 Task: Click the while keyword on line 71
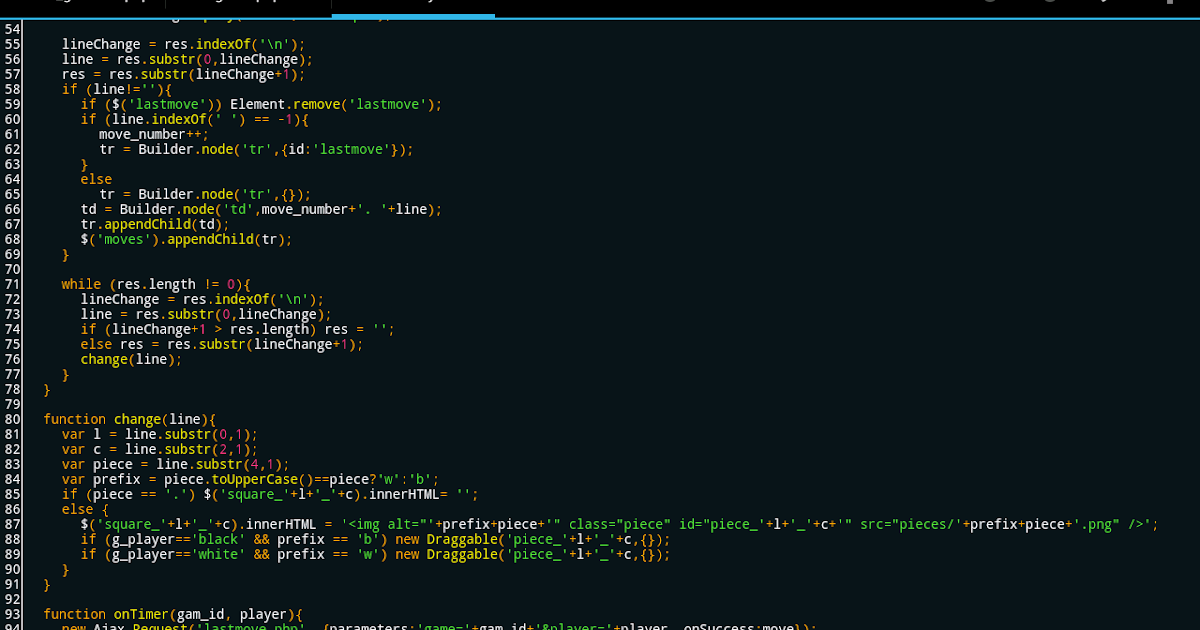pos(81,284)
